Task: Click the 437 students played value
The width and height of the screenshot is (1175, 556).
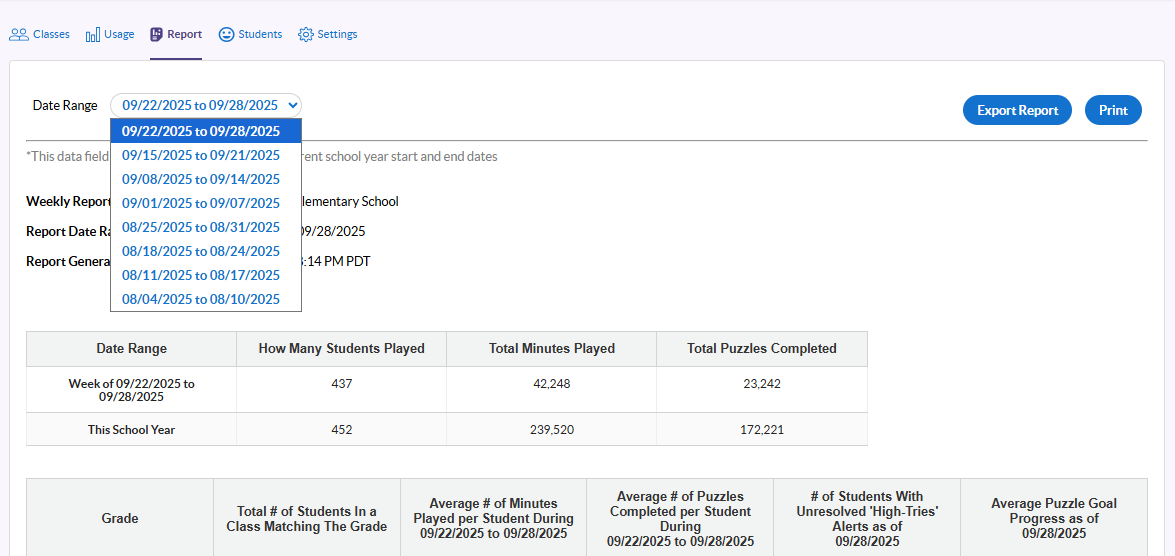Action: (x=342, y=384)
